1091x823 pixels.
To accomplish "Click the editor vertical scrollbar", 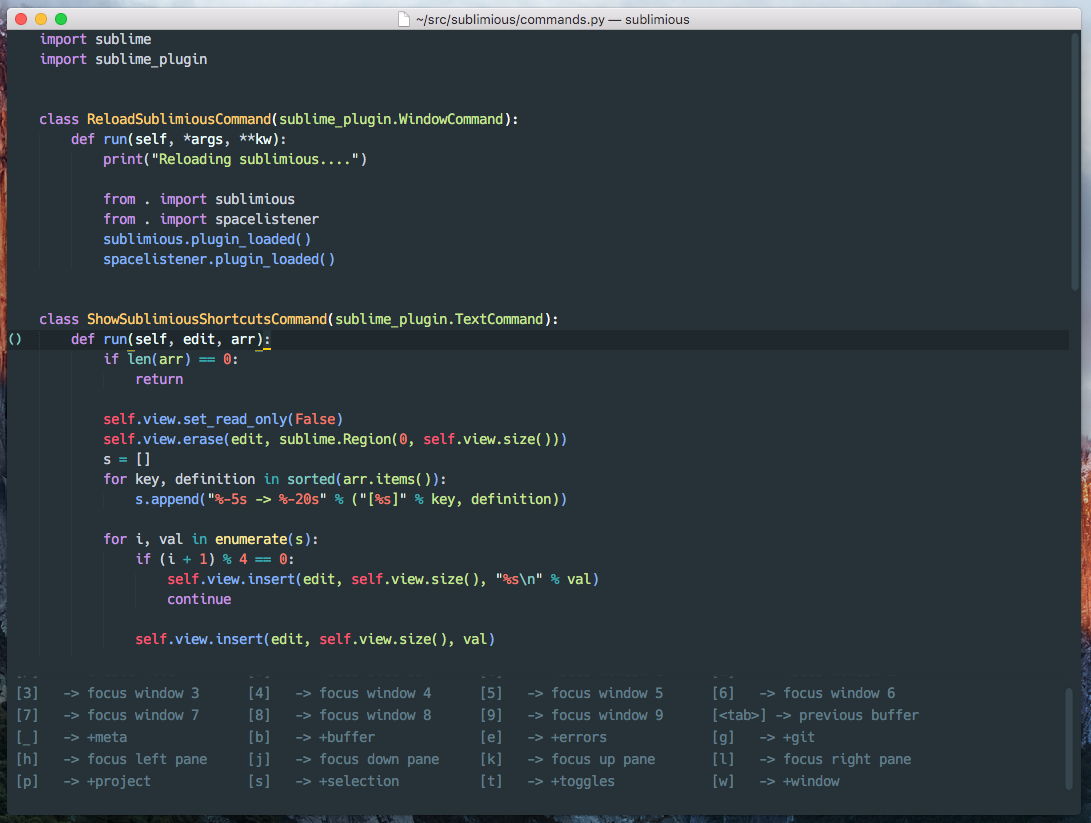I will tap(1075, 161).
